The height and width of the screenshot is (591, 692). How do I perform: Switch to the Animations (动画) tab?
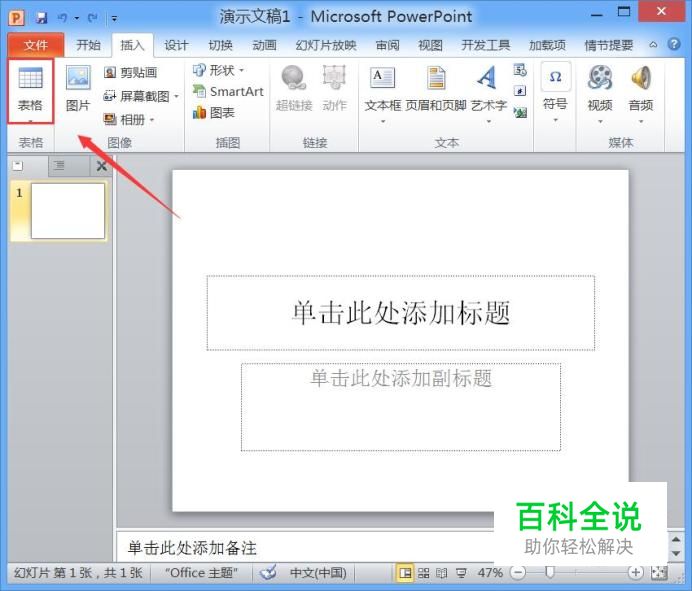point(264,45)
